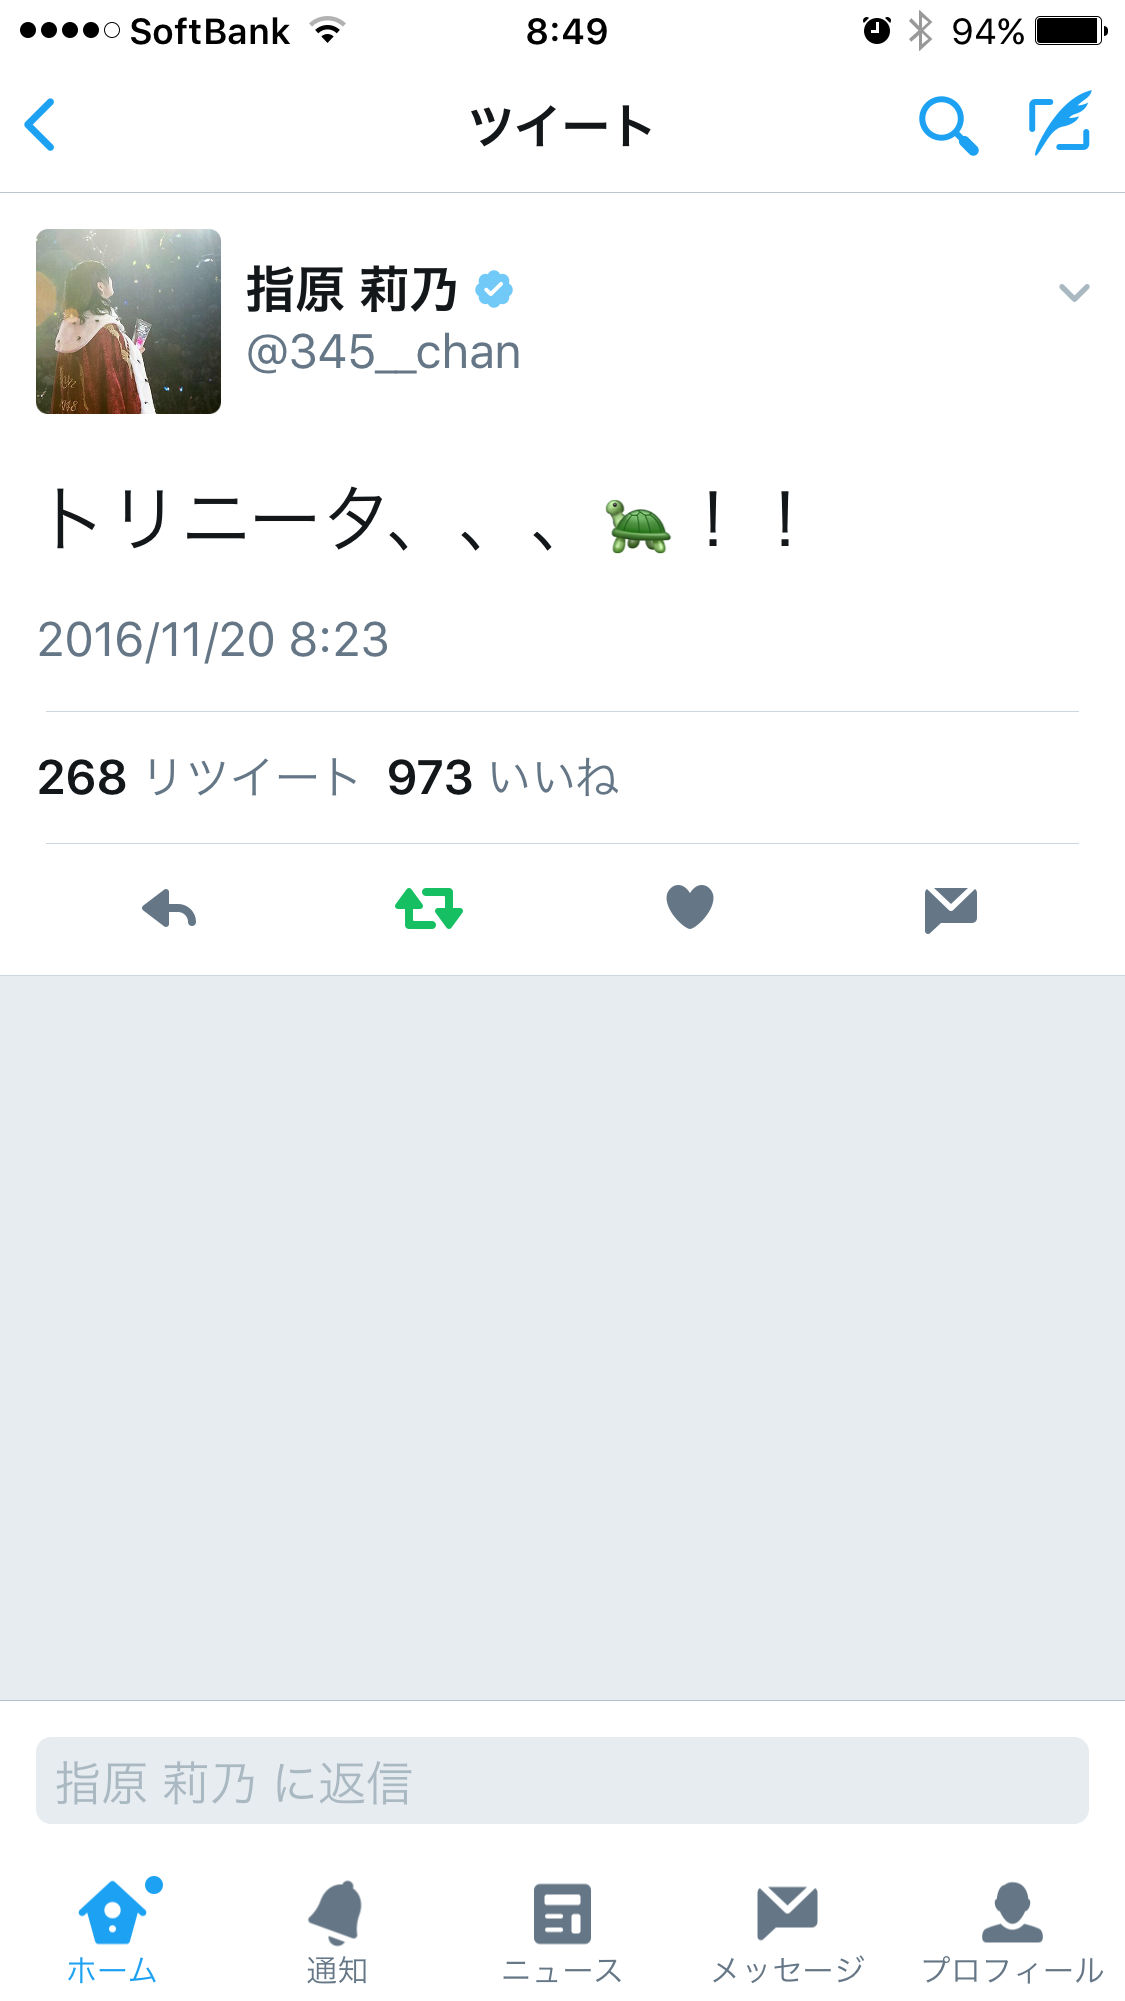
Task: Share the tweet via the envelope message icon
Action: pyautogui.click(x=951, y=909)
